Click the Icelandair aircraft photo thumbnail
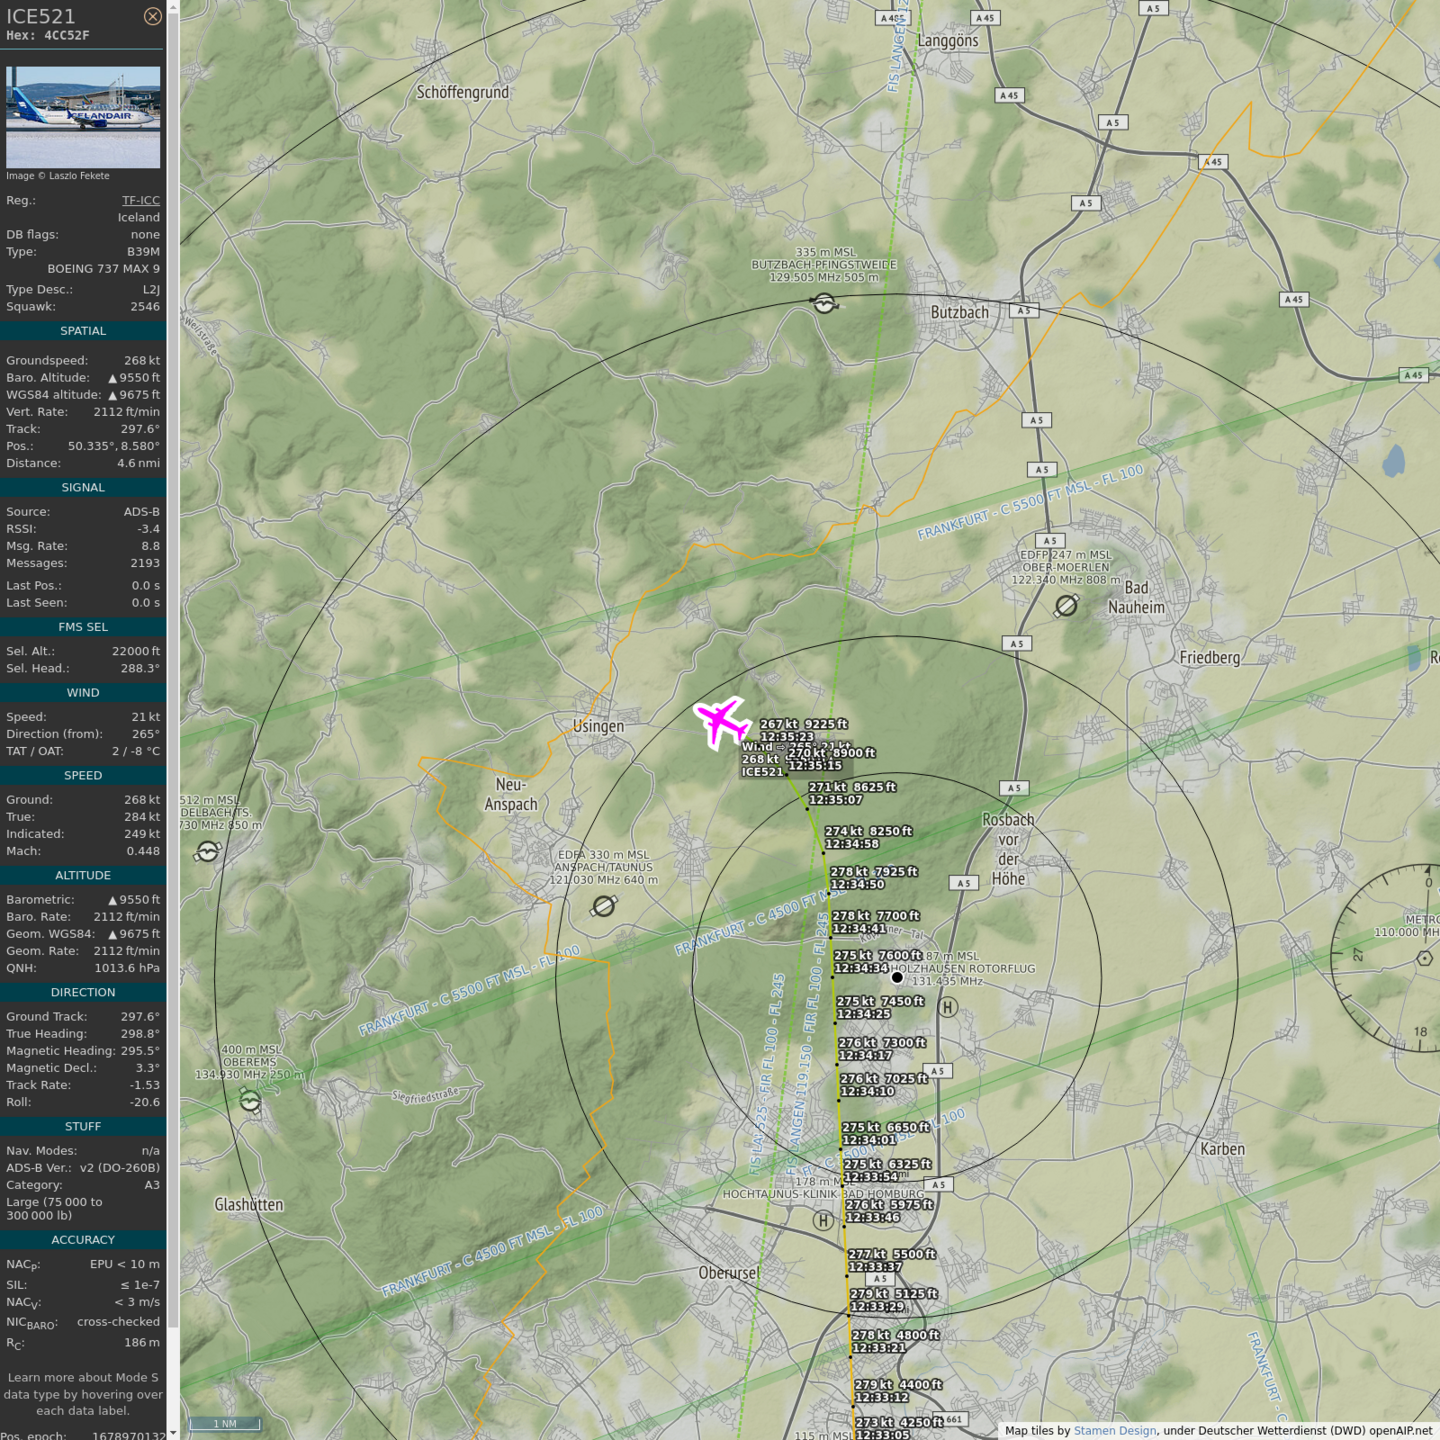Image resolution: width=1440 pixels, height=1440 pixels. click(83, 117)
